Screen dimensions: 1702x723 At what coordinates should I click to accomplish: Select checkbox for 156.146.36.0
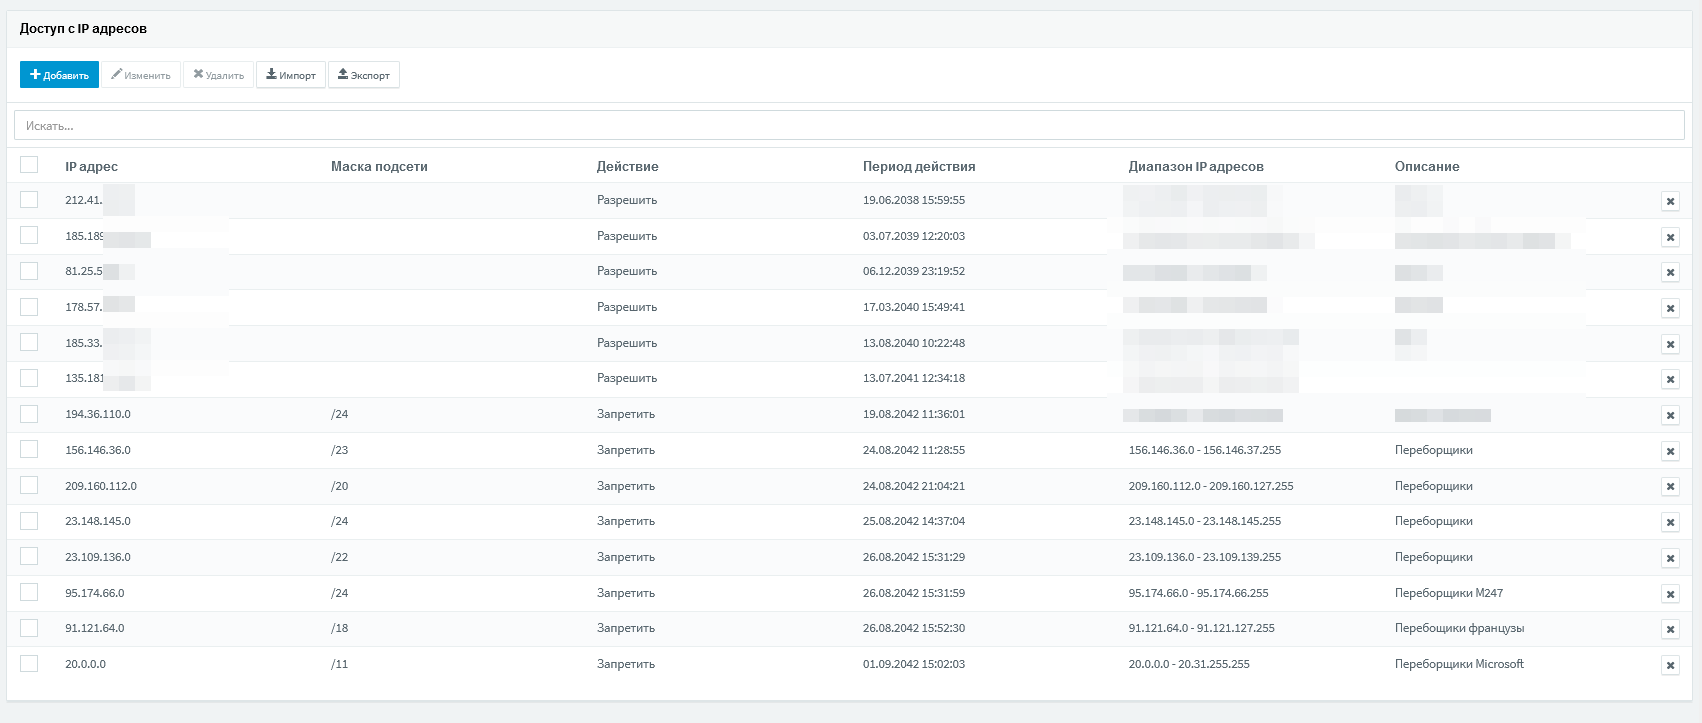tap(29, 449)
